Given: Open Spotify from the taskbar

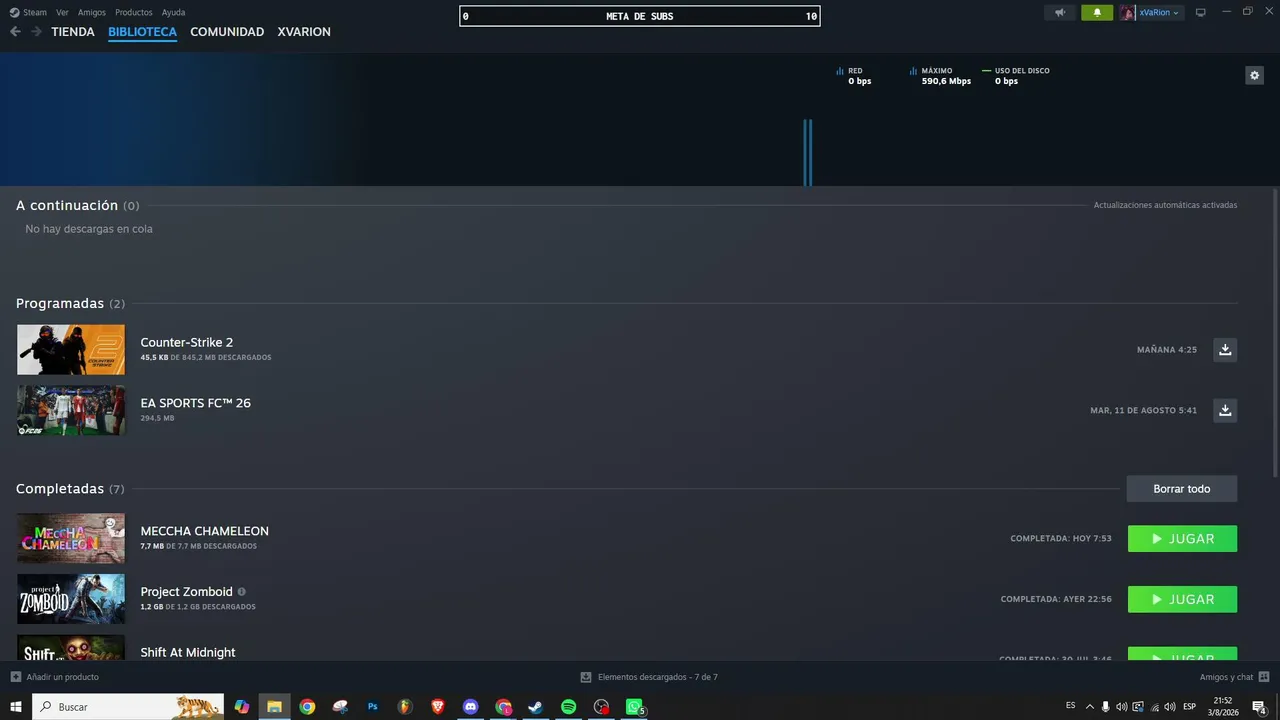Looking at the screenshot, I should point(569,707).
